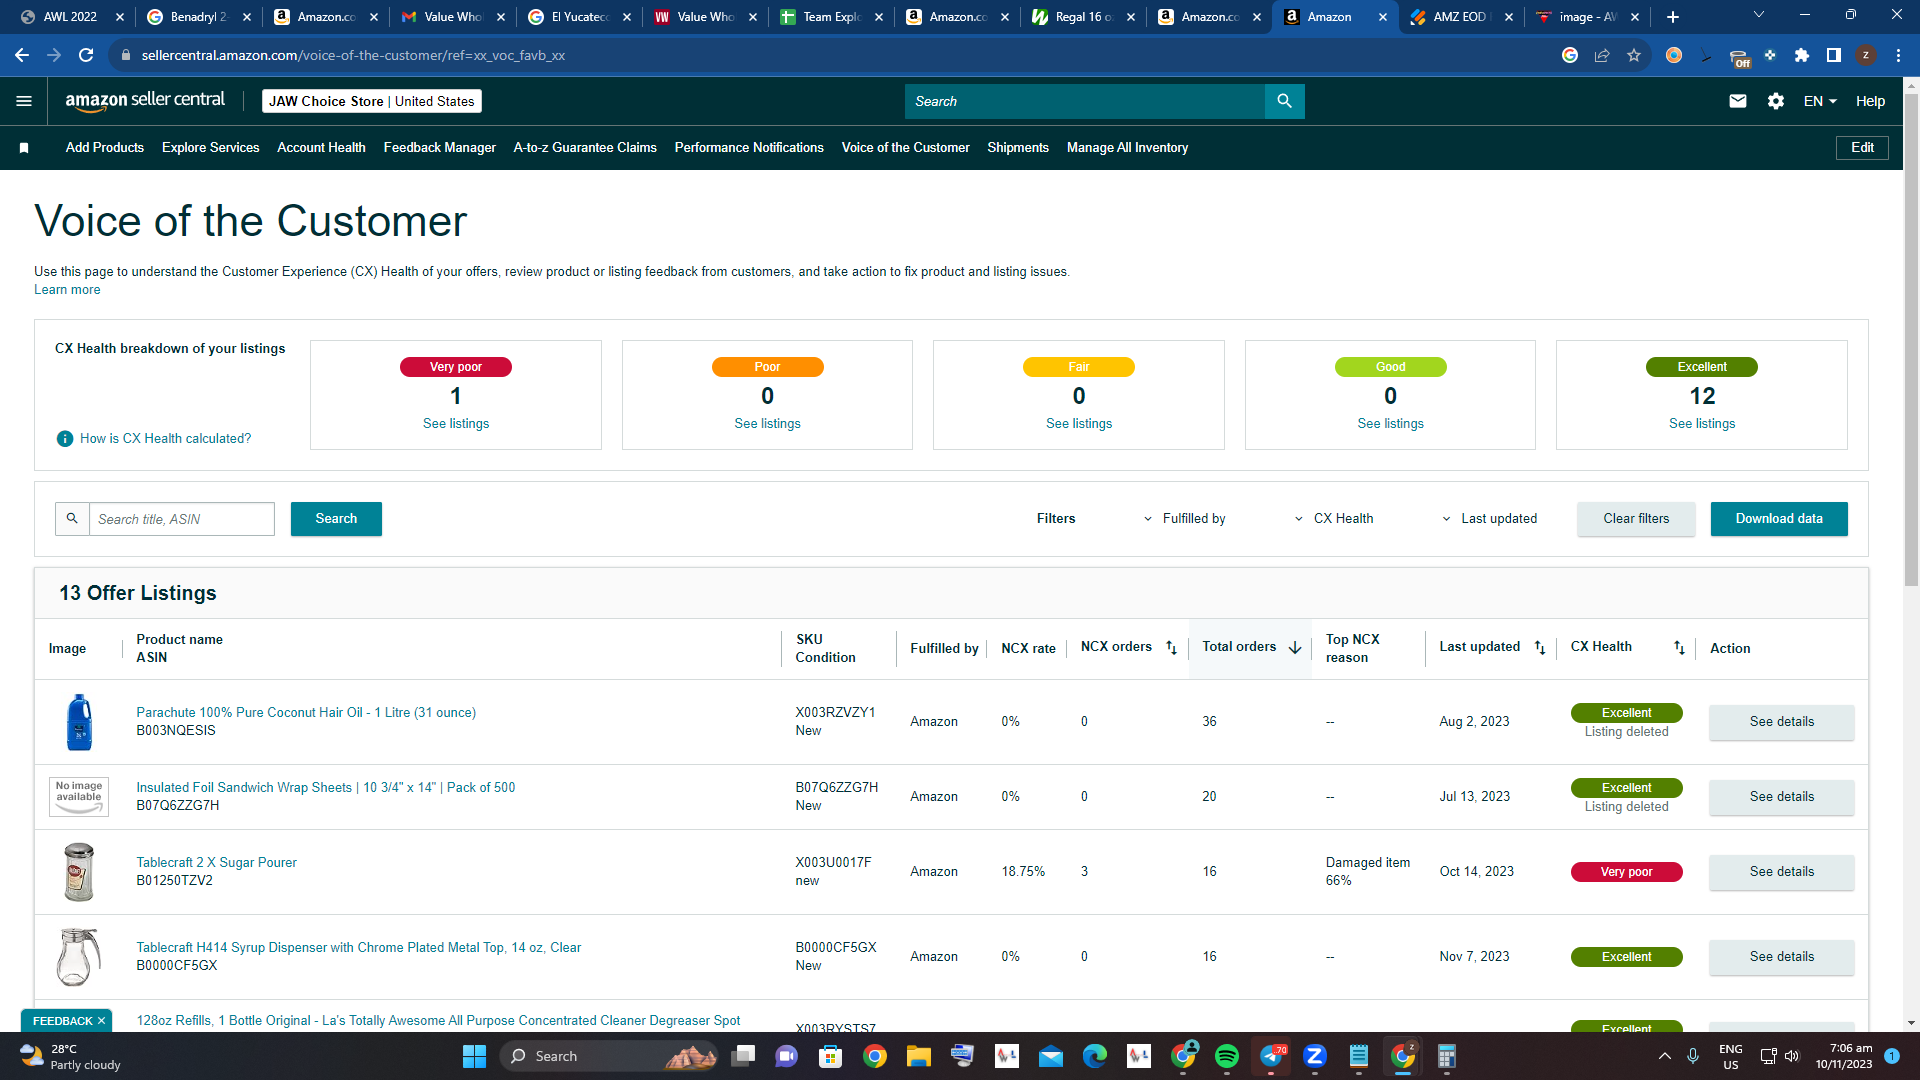Image resolution: width=1920 pixels, height=1080 pixels.
Task: Open Windows Start menu
Action: coord(474,1056)
